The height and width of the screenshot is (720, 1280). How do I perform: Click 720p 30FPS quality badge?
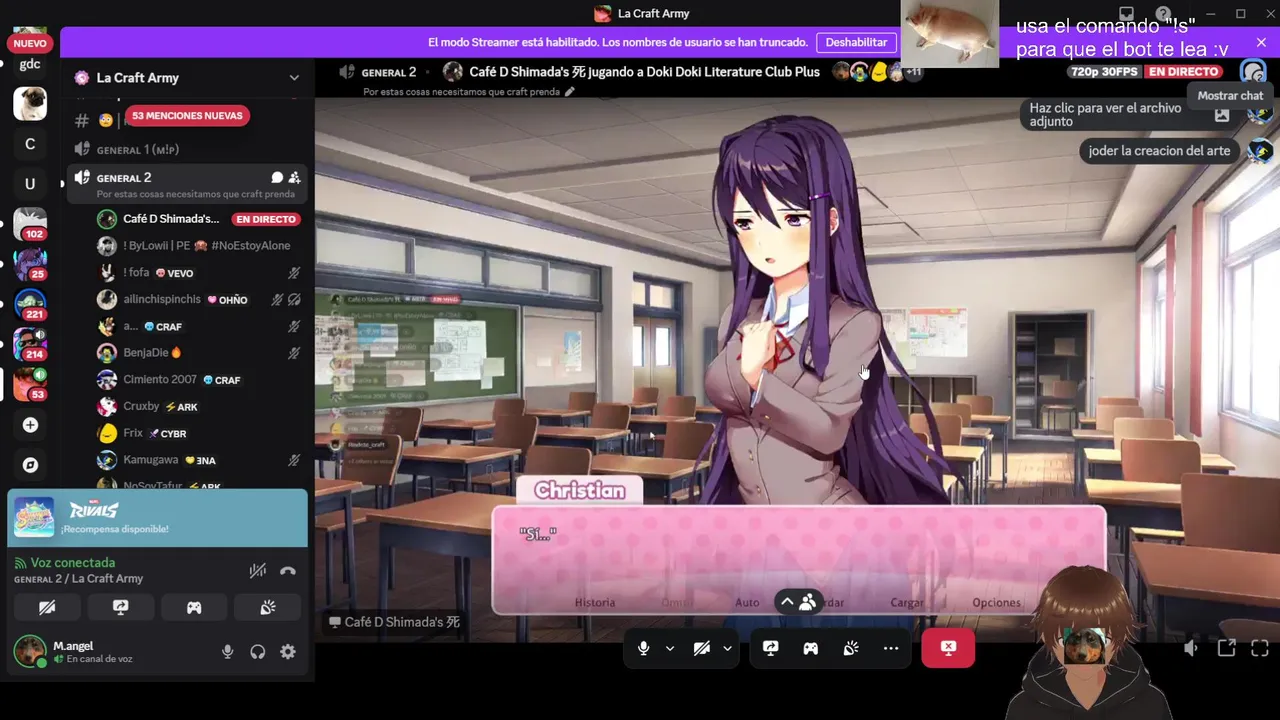coord(1104,72)
